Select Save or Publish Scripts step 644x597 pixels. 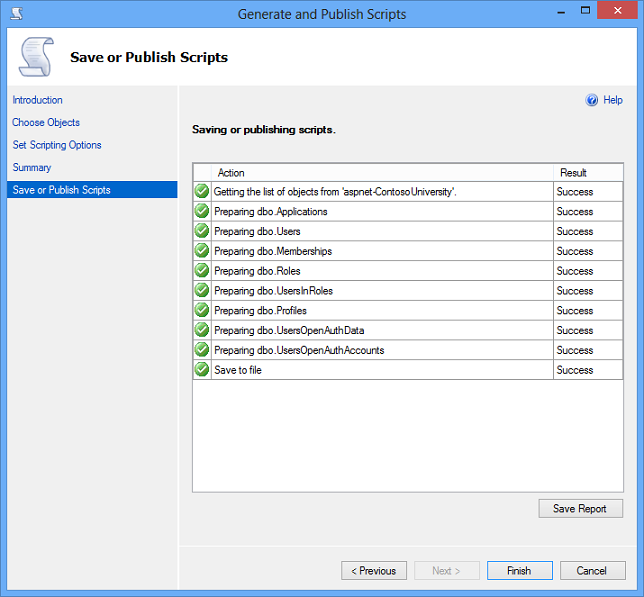point(62,190)
